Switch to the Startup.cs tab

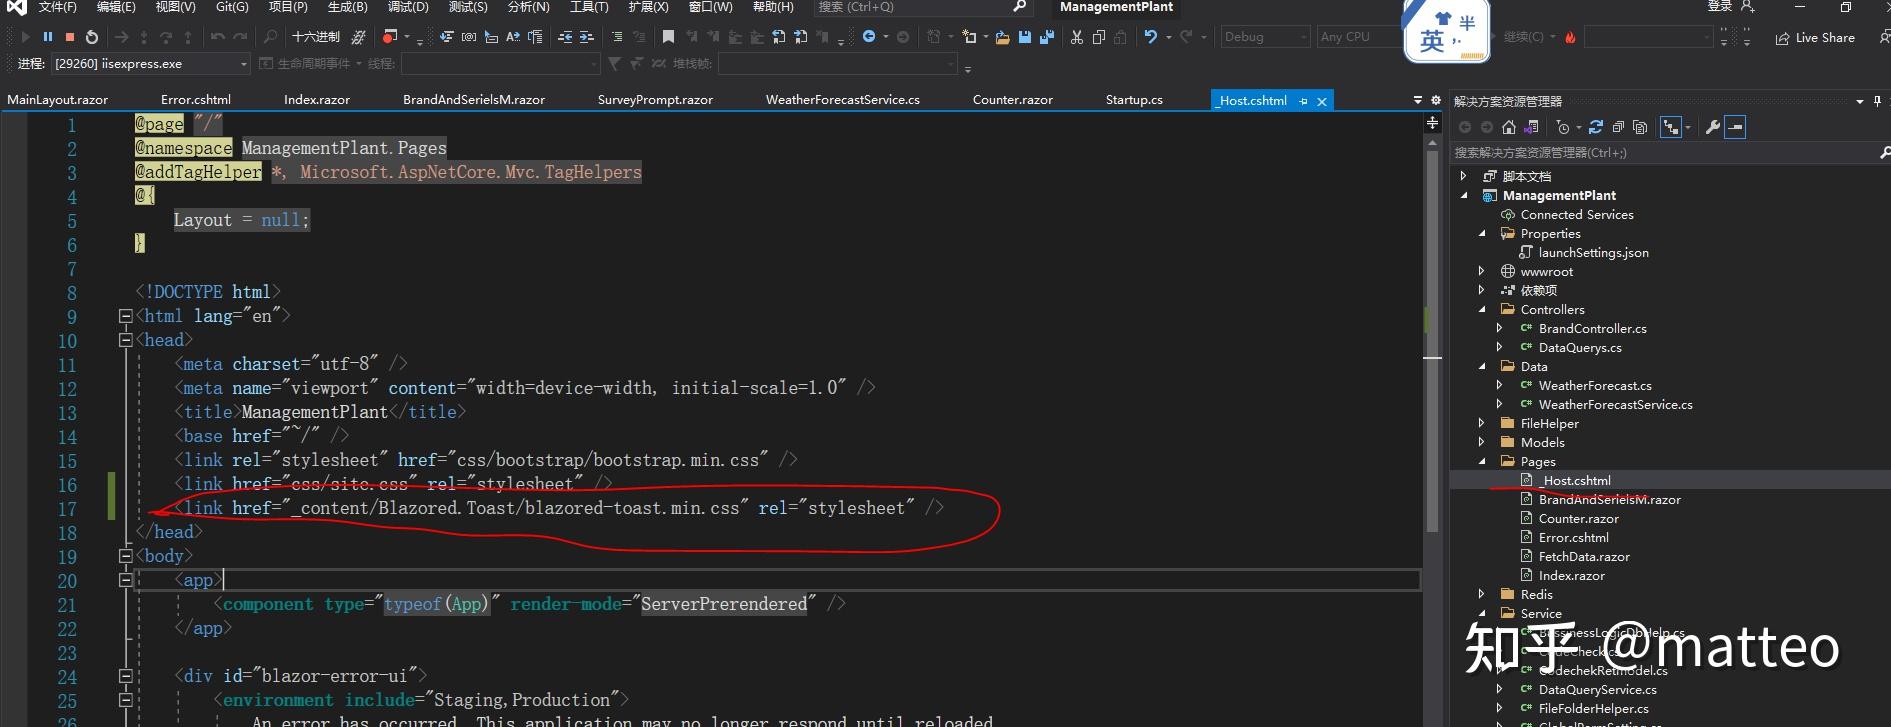pos(1134,100)
